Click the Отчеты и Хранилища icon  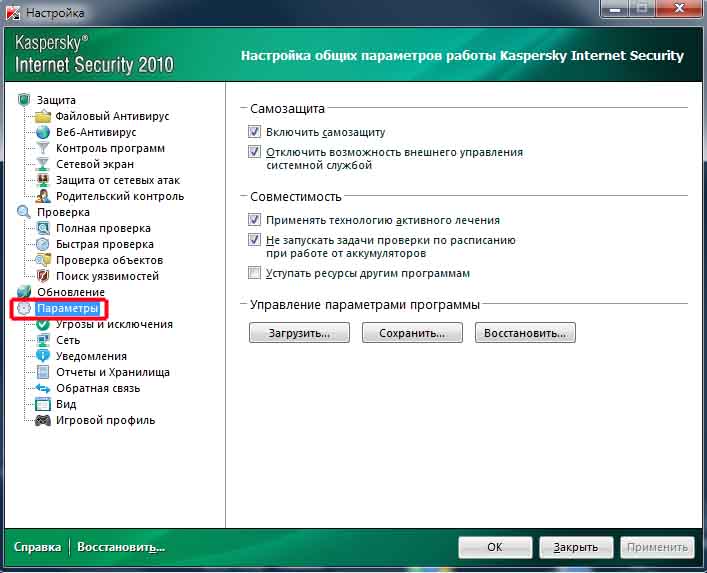coord(43,372)
